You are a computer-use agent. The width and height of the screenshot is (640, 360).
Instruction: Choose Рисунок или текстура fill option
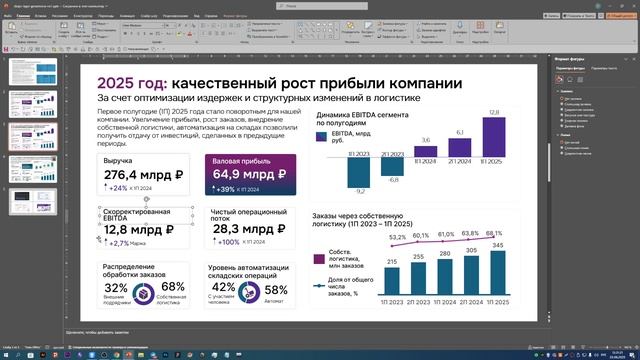579,115
